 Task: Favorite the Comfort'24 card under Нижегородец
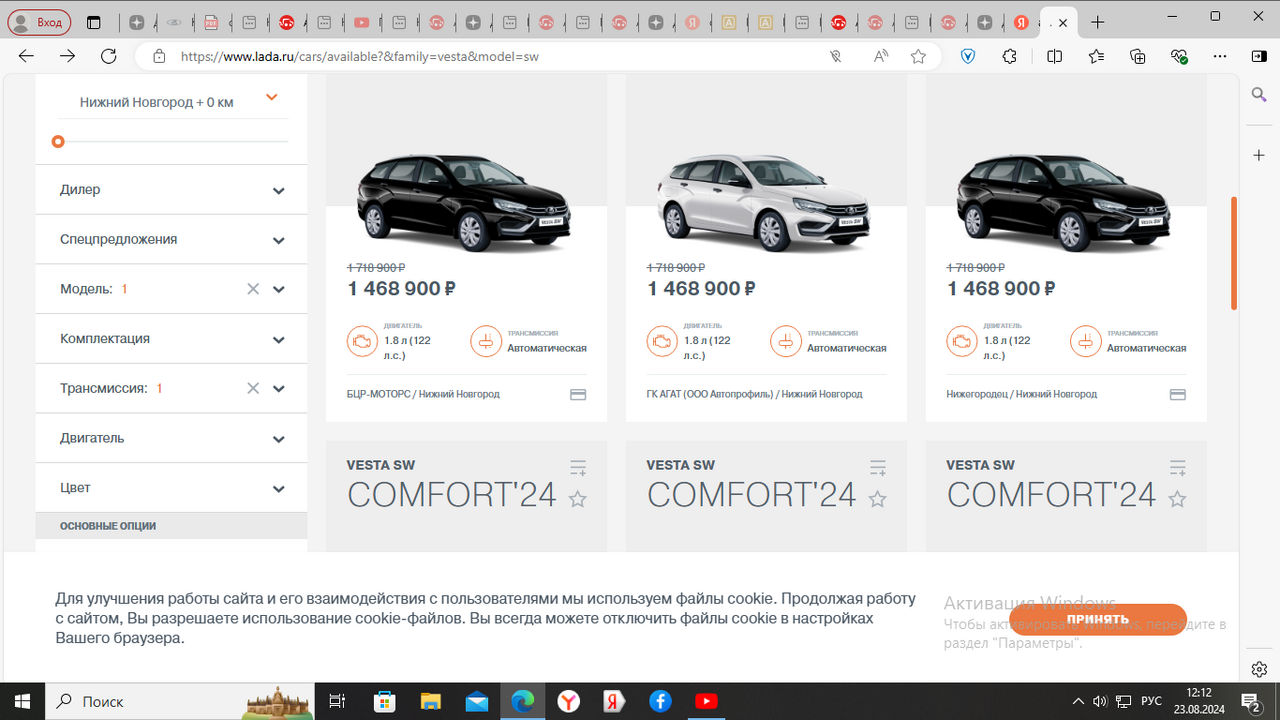[1178, 499]
